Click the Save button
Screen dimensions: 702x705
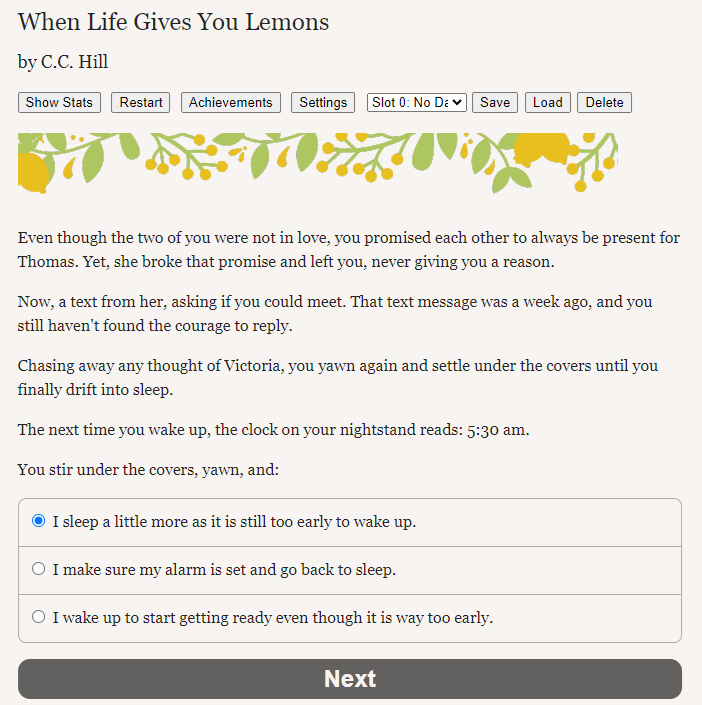495,103
